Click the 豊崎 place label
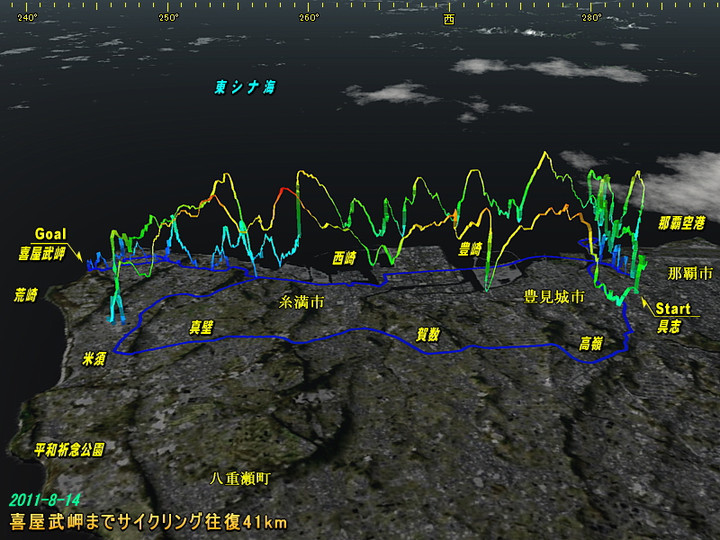720x540 pixels. coord(470,248)
